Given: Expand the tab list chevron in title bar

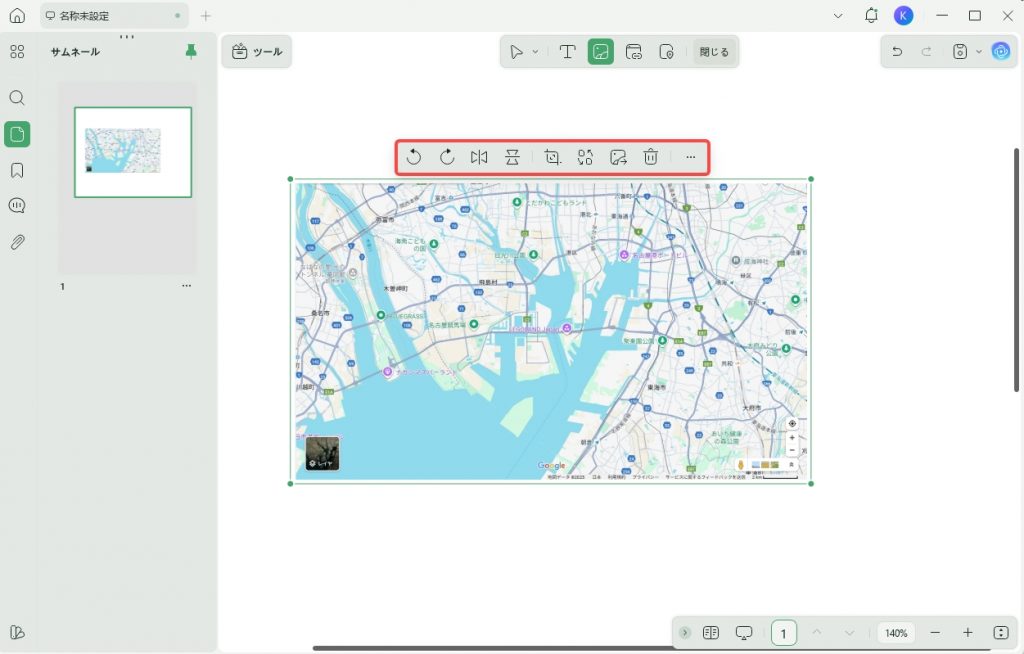Looking at the screenshot, I should click(x=838, y=16).
